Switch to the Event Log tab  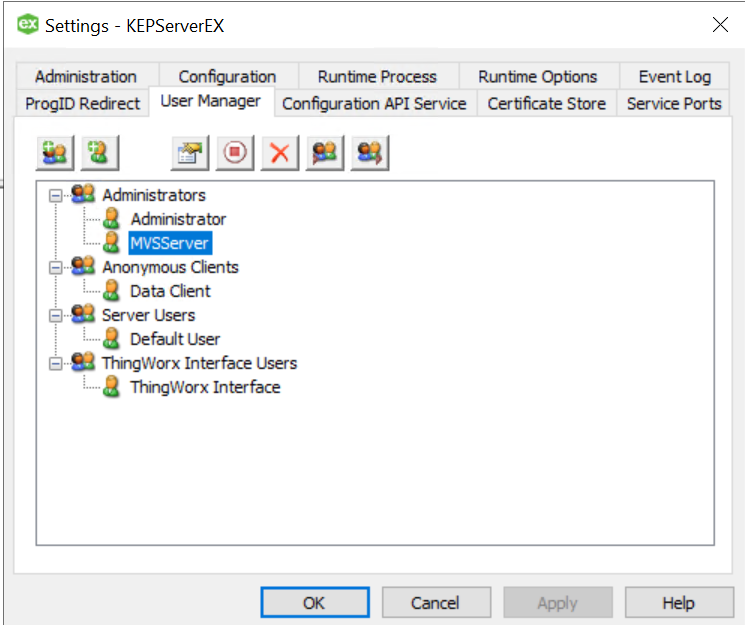tap(674, 76)
